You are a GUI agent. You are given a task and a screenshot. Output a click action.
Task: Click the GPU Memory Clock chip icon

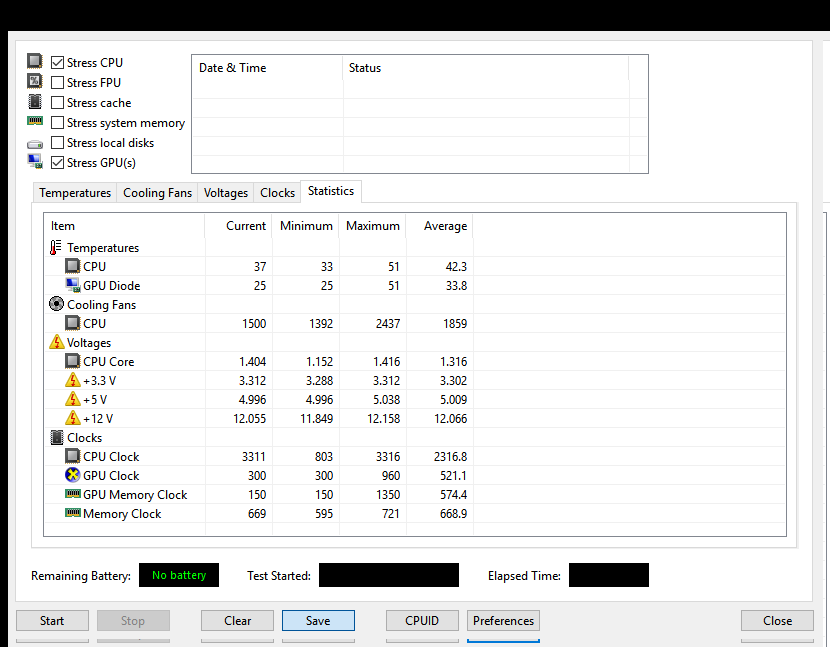pyautogui.click(x=72, y=495)
